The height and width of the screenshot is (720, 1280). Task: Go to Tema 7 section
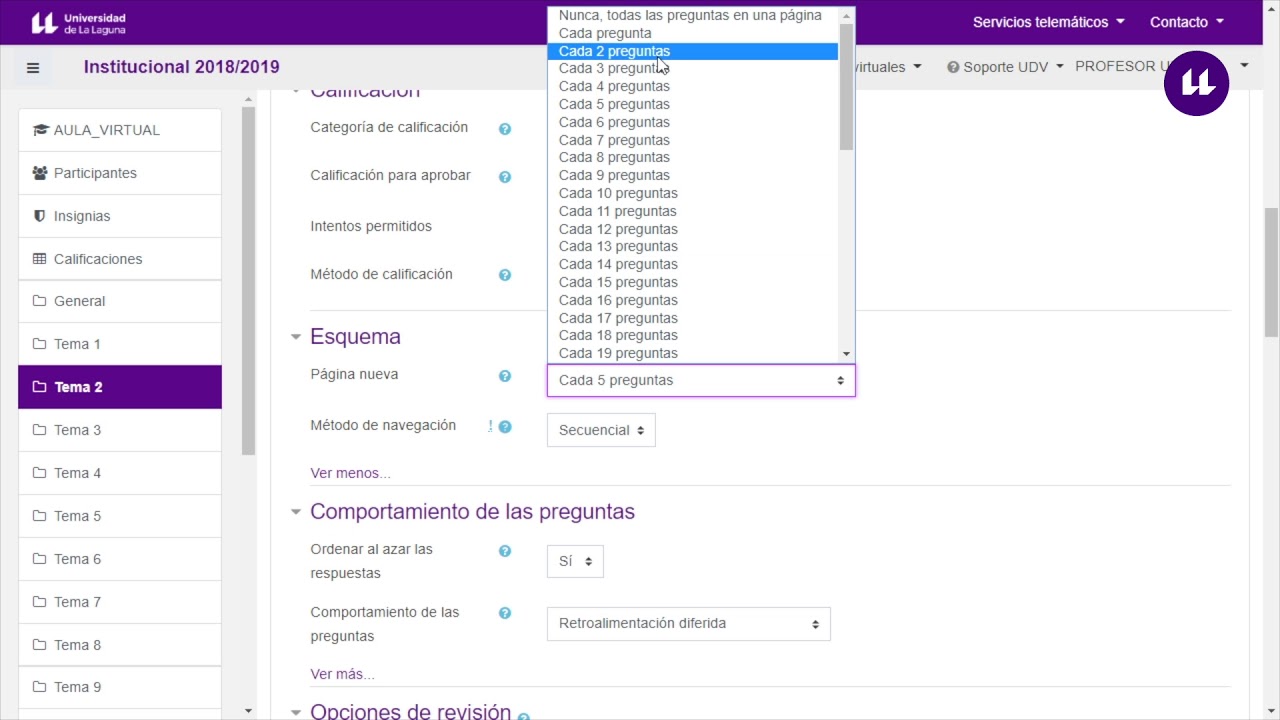(120, 602)
